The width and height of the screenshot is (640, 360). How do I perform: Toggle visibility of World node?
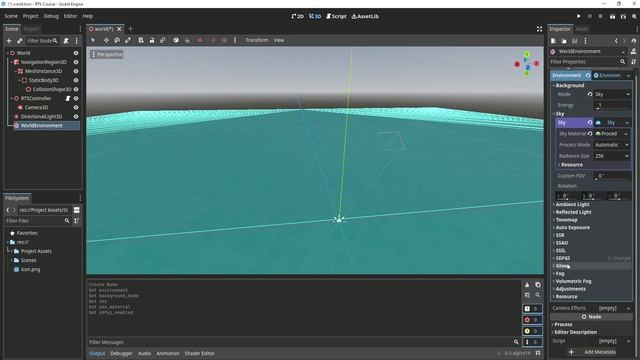76,53
